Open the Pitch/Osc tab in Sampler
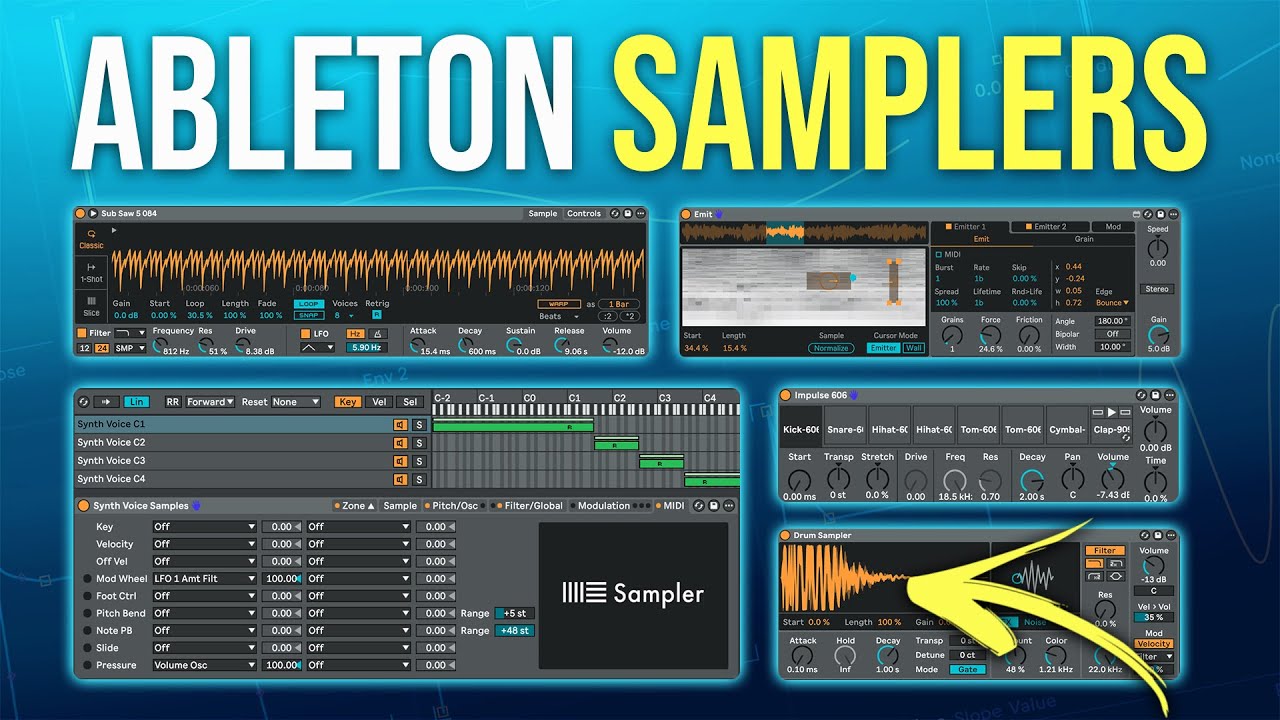 coord(455,506)
